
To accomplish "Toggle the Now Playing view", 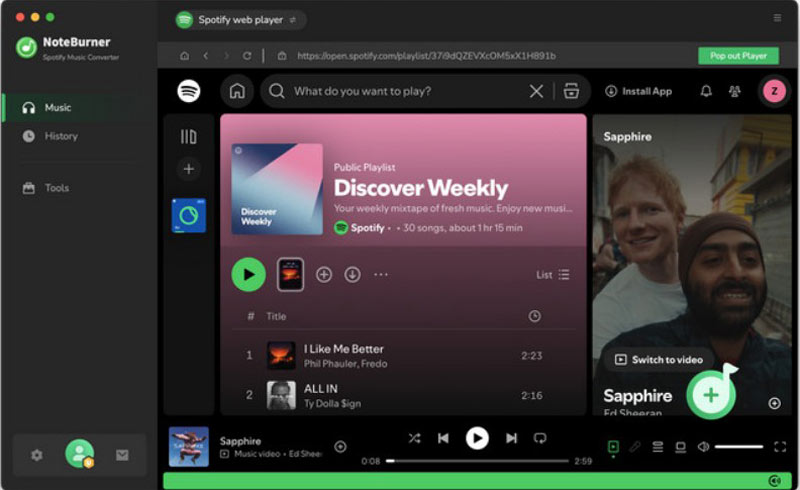I will click(613, 447).
